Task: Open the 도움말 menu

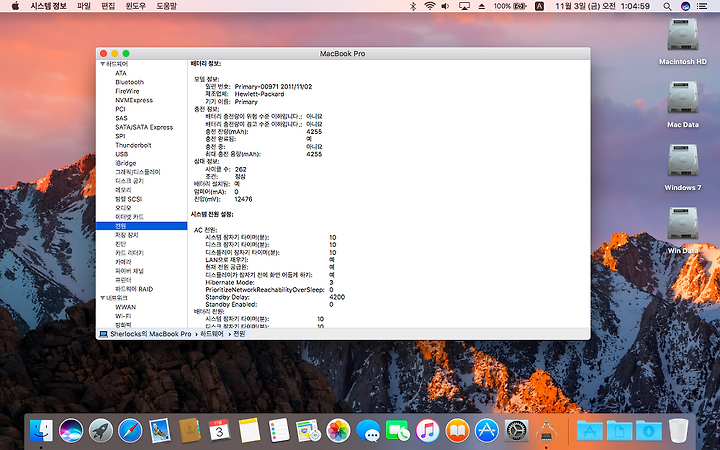Action: (x=166, y=6)
